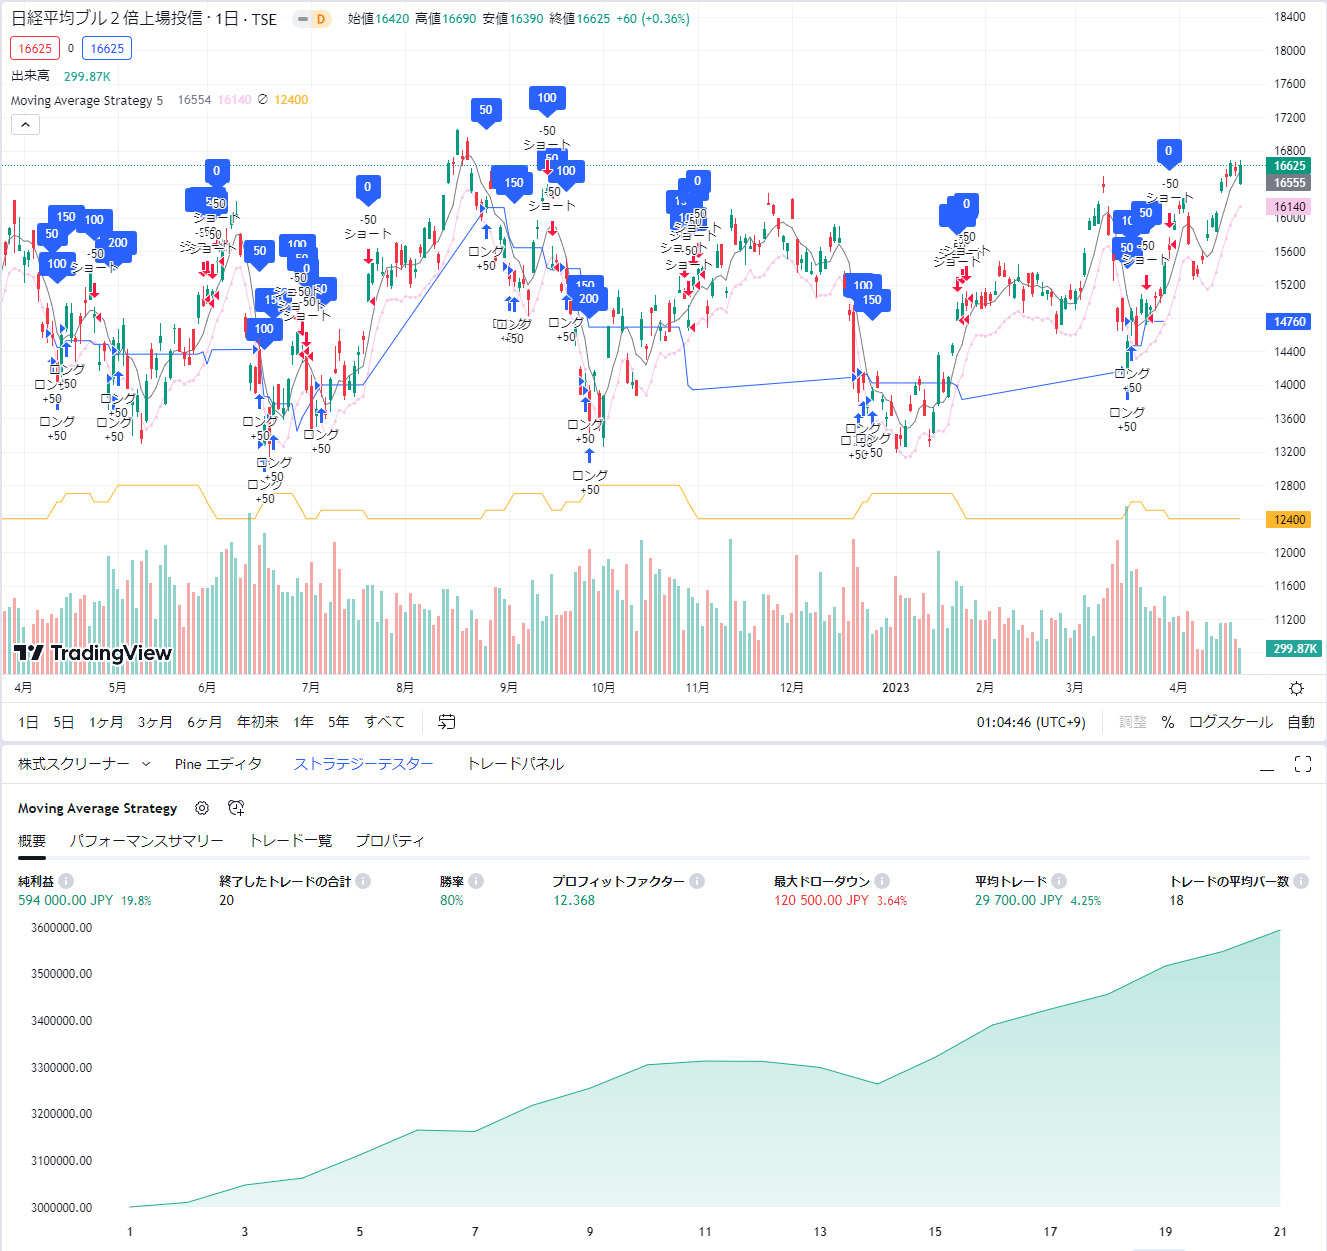Open chart settings gear on time axis
This screenshot has height=1251, width=1327.
tap(1296, 688)
